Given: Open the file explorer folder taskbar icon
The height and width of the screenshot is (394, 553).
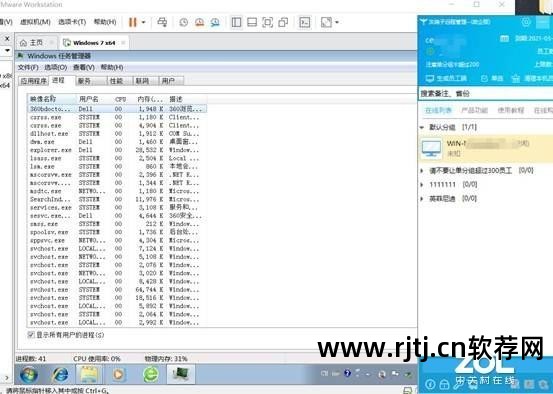Looking at the screenshot, I should 89,374.
